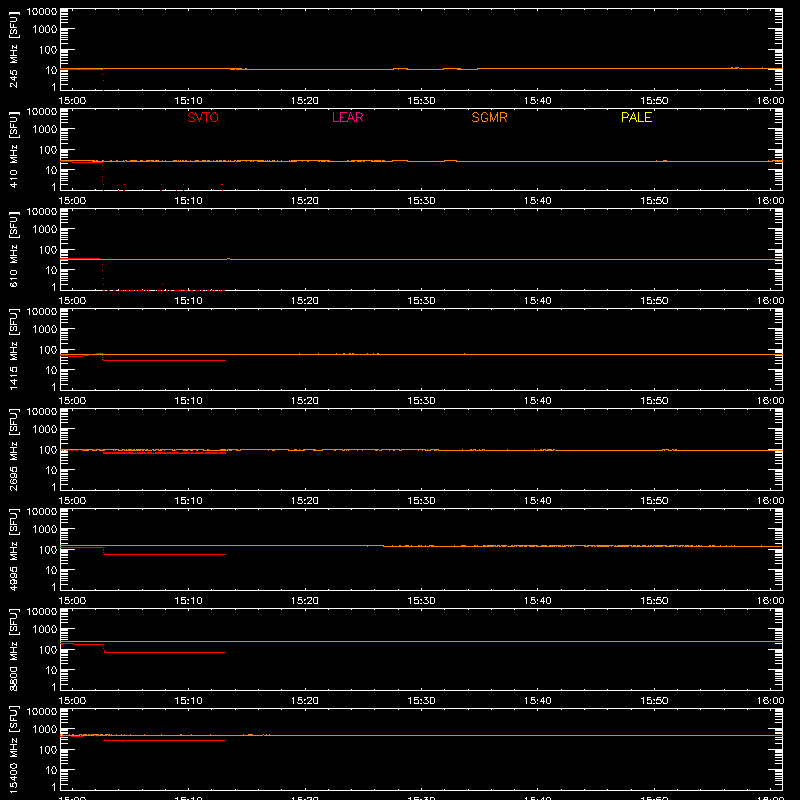Click the orange SGMR trace in 4995 MHz plot
Screen dimensions: 800x800
(x=421, y=546)
